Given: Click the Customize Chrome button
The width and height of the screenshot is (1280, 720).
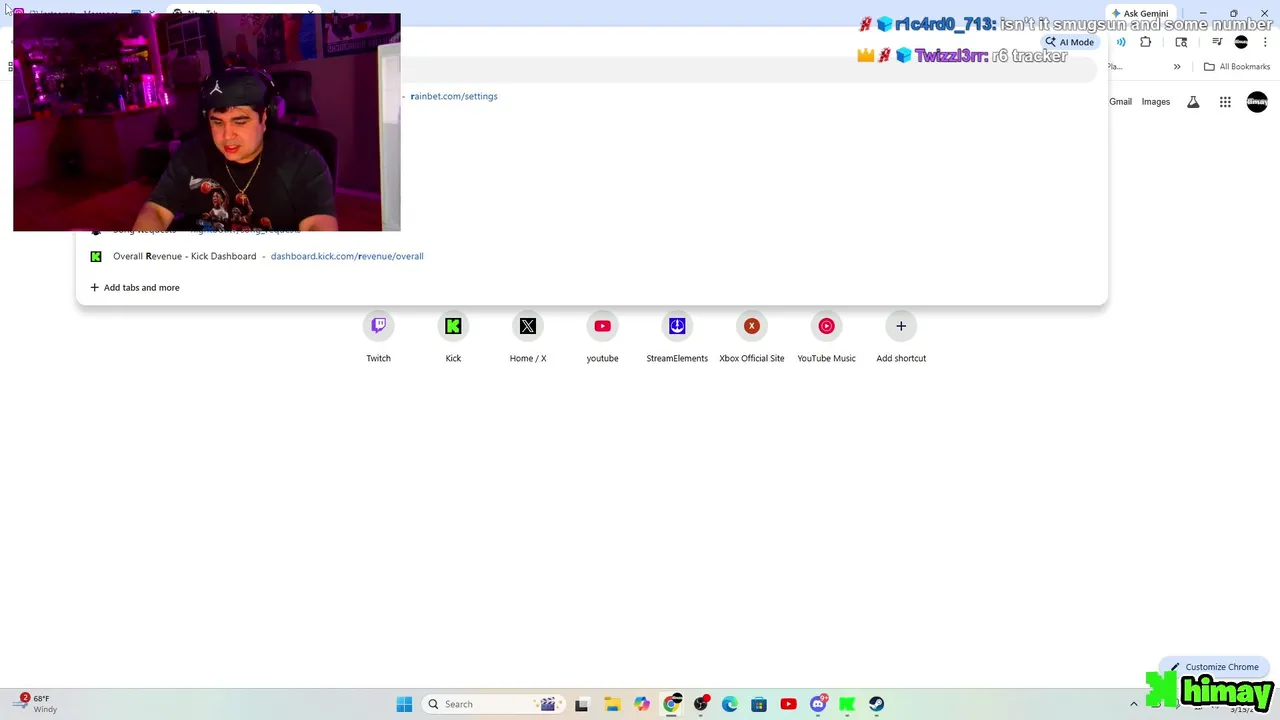Looking at the screenshot, I should (1214, 667).
